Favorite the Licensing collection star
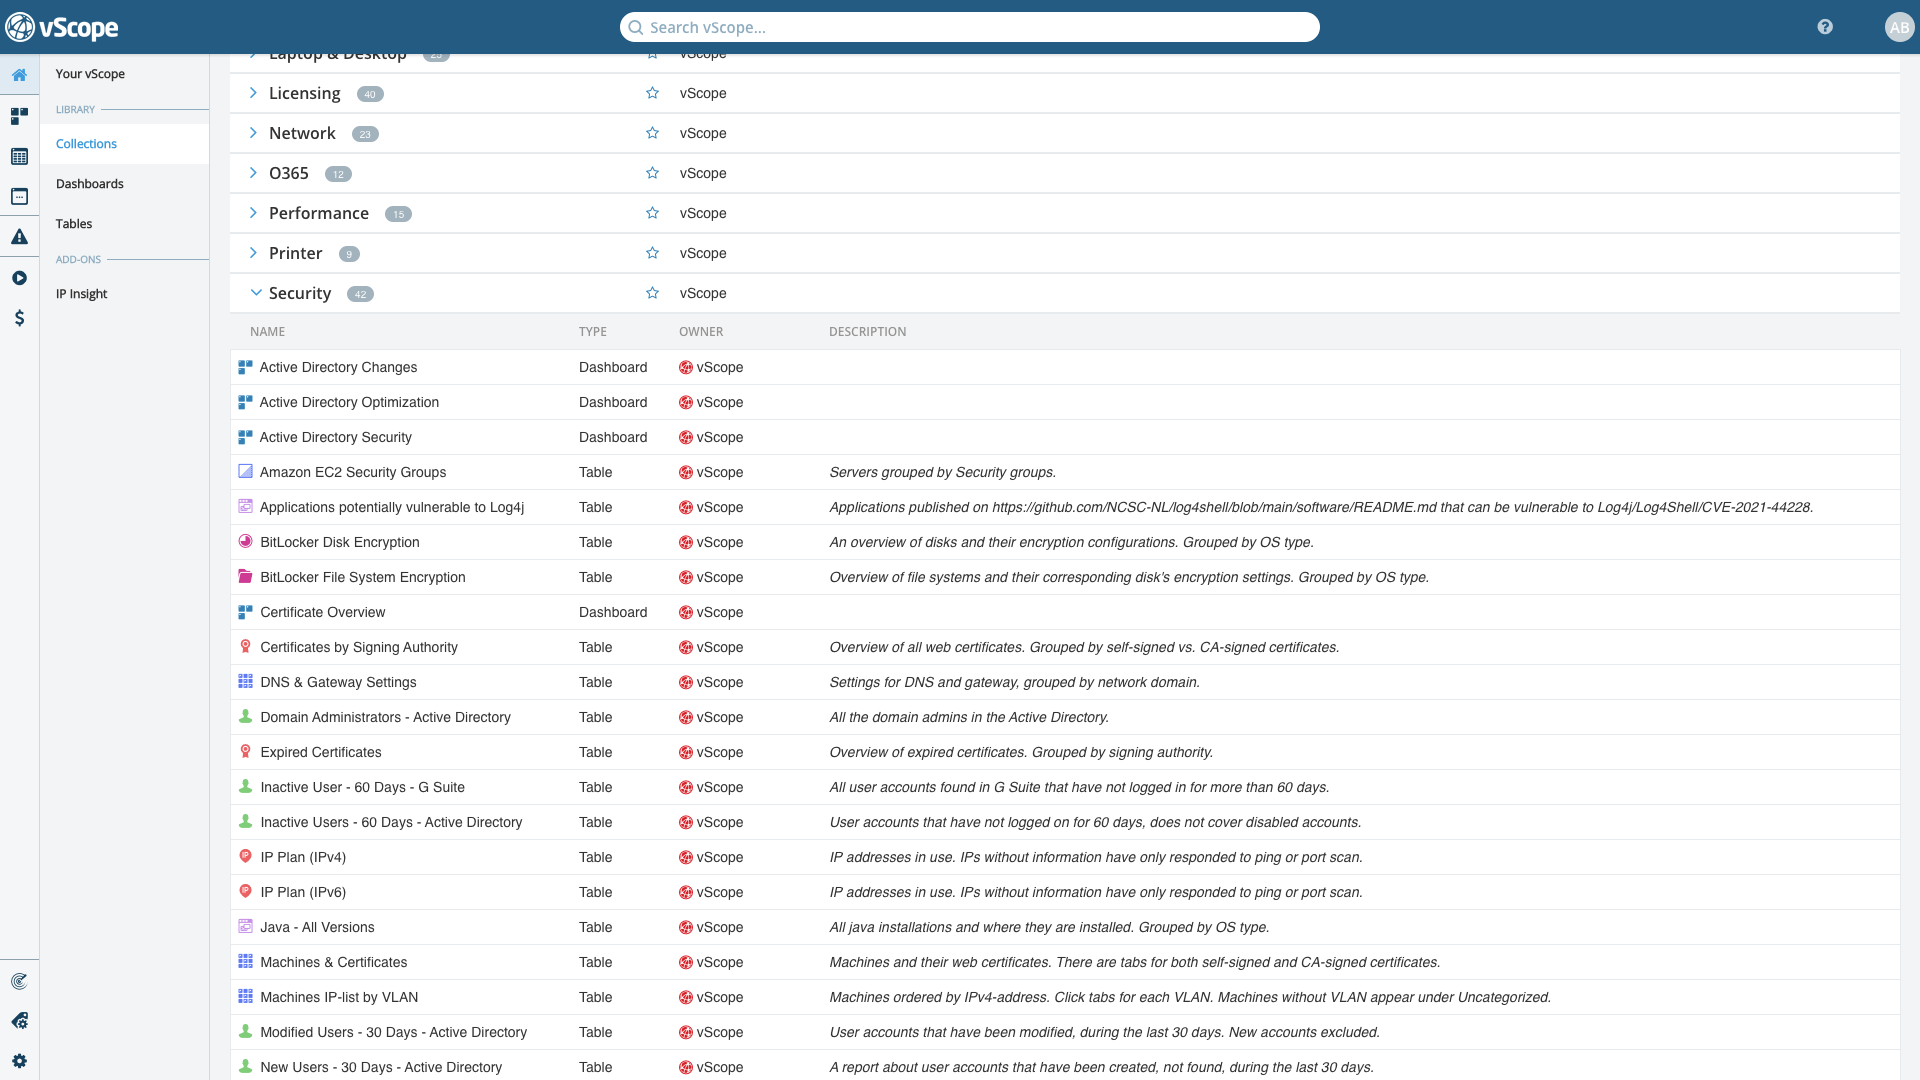 click(x=652, y=93)
